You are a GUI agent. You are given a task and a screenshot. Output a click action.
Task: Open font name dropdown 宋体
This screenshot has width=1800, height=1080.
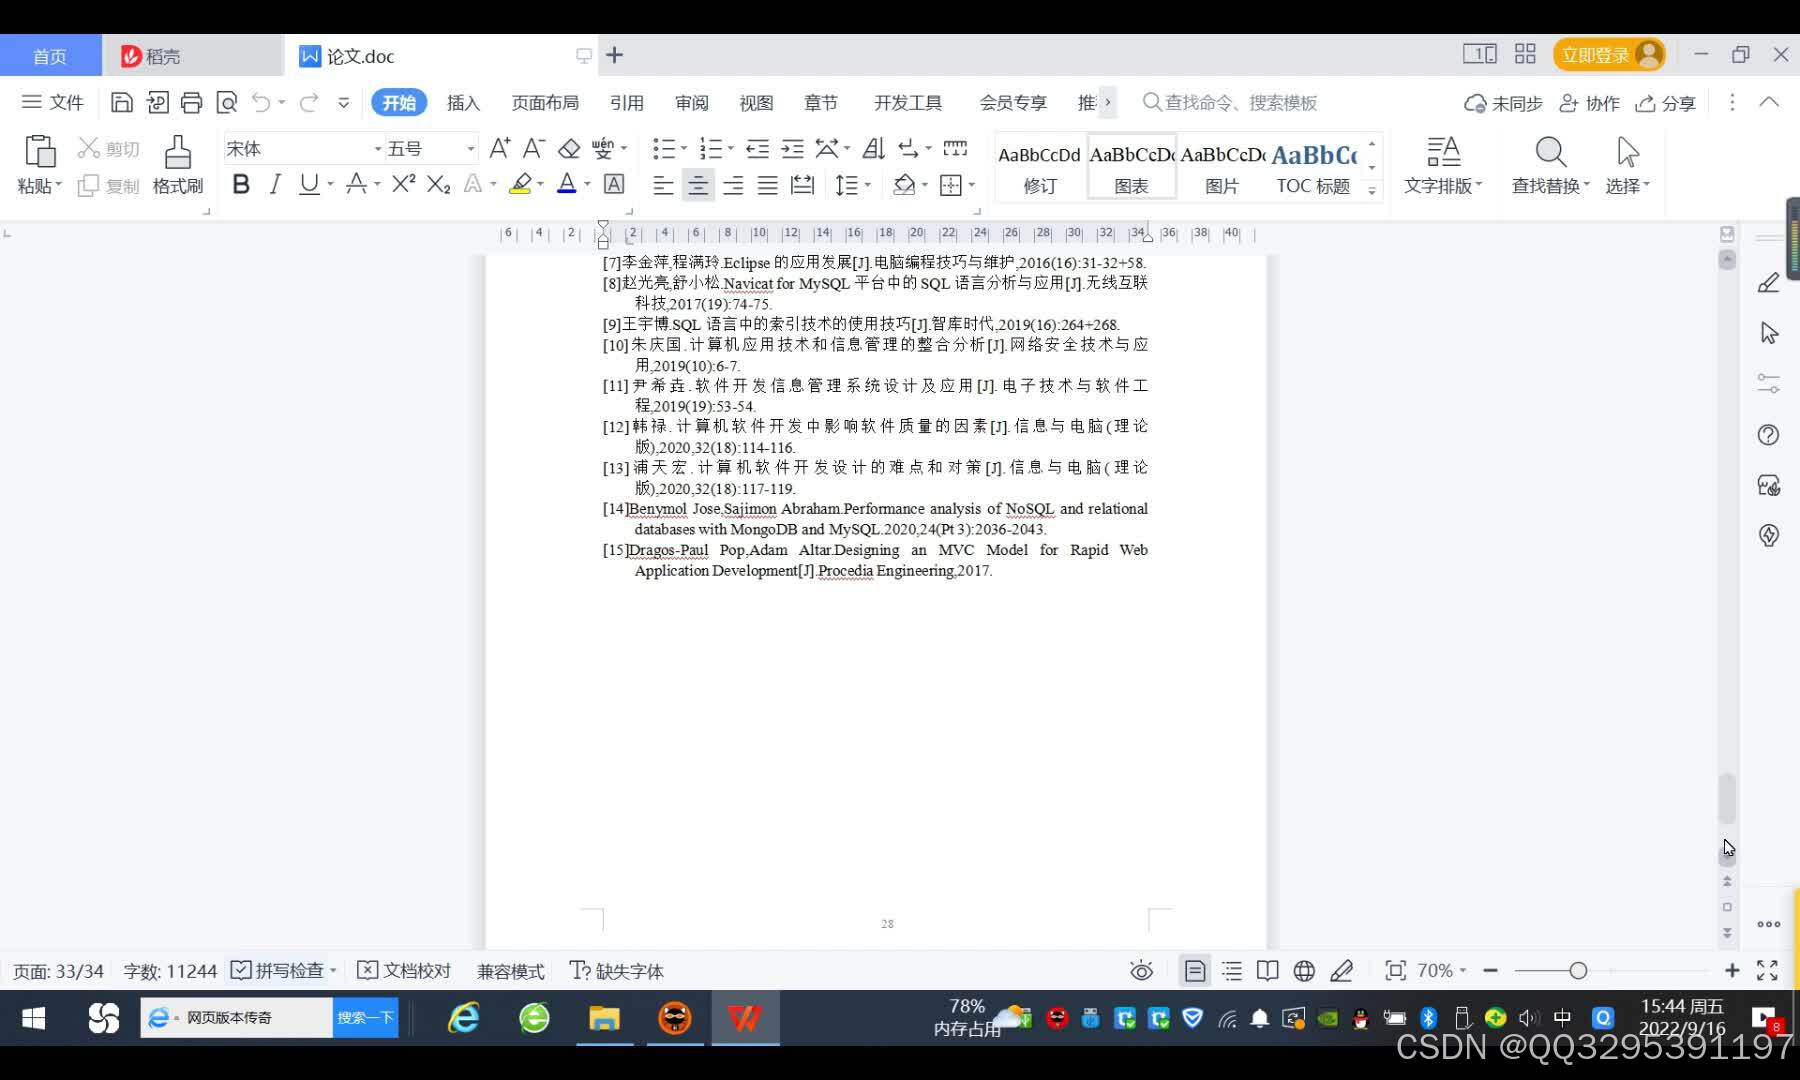coord(378,149)
